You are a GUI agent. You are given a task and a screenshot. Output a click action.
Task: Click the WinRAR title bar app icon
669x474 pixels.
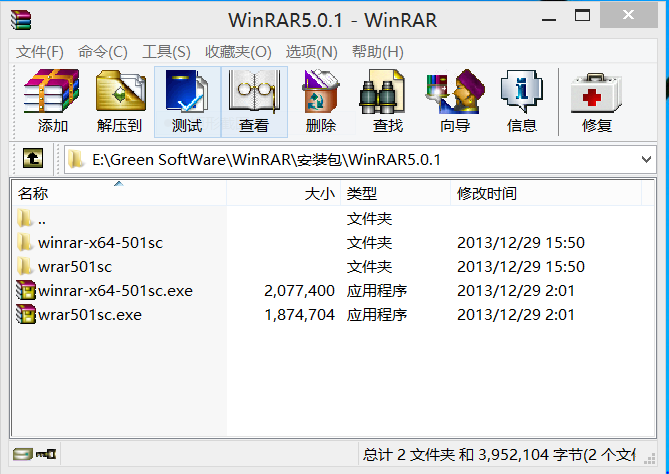pyautogui.click(x=21, y=20)
